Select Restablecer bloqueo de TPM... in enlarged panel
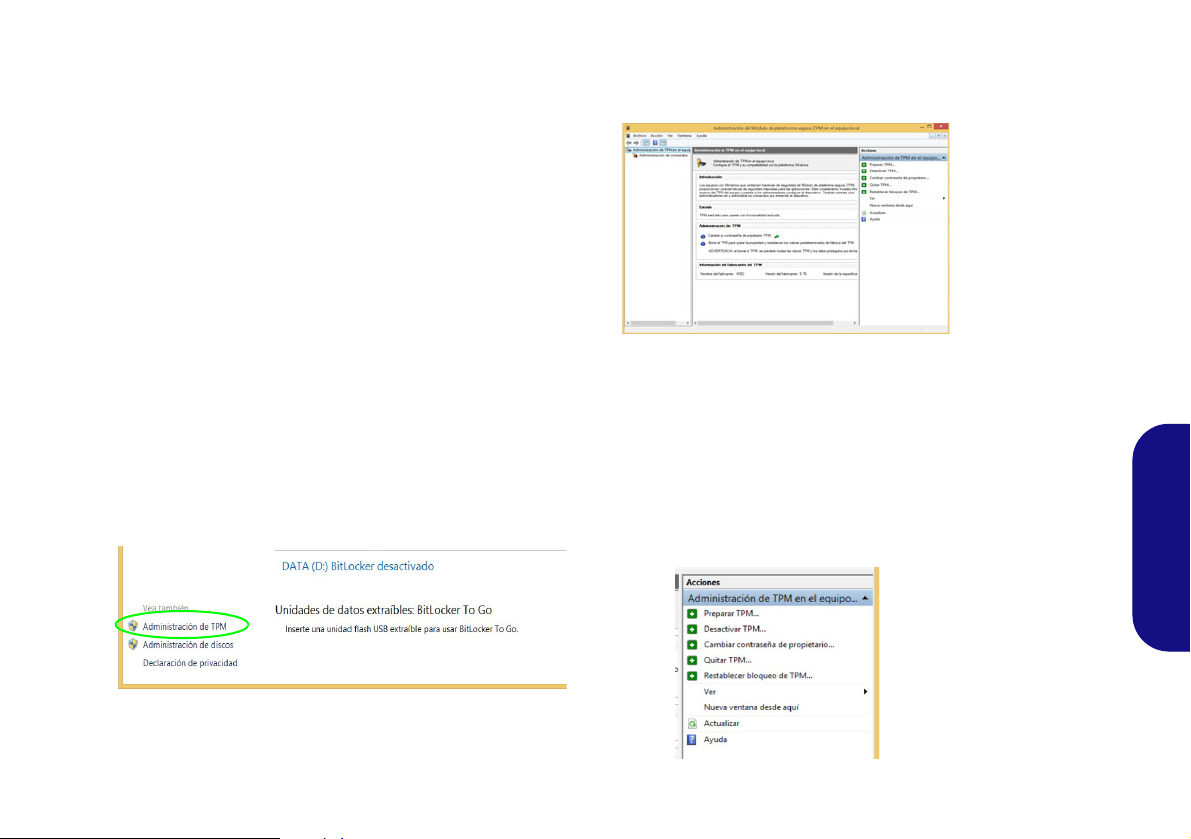Screen dimensions: 1191x839 (758, 676)
